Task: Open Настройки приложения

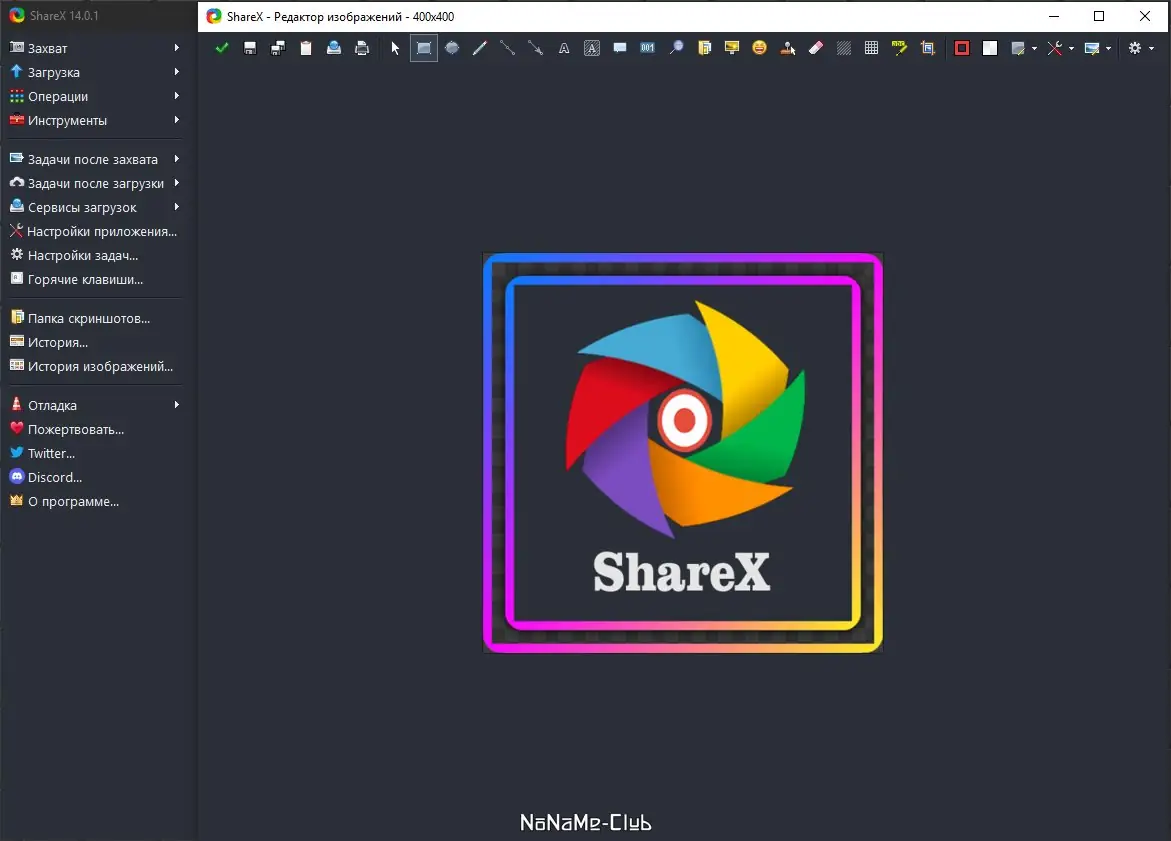Action: (94, 232)
